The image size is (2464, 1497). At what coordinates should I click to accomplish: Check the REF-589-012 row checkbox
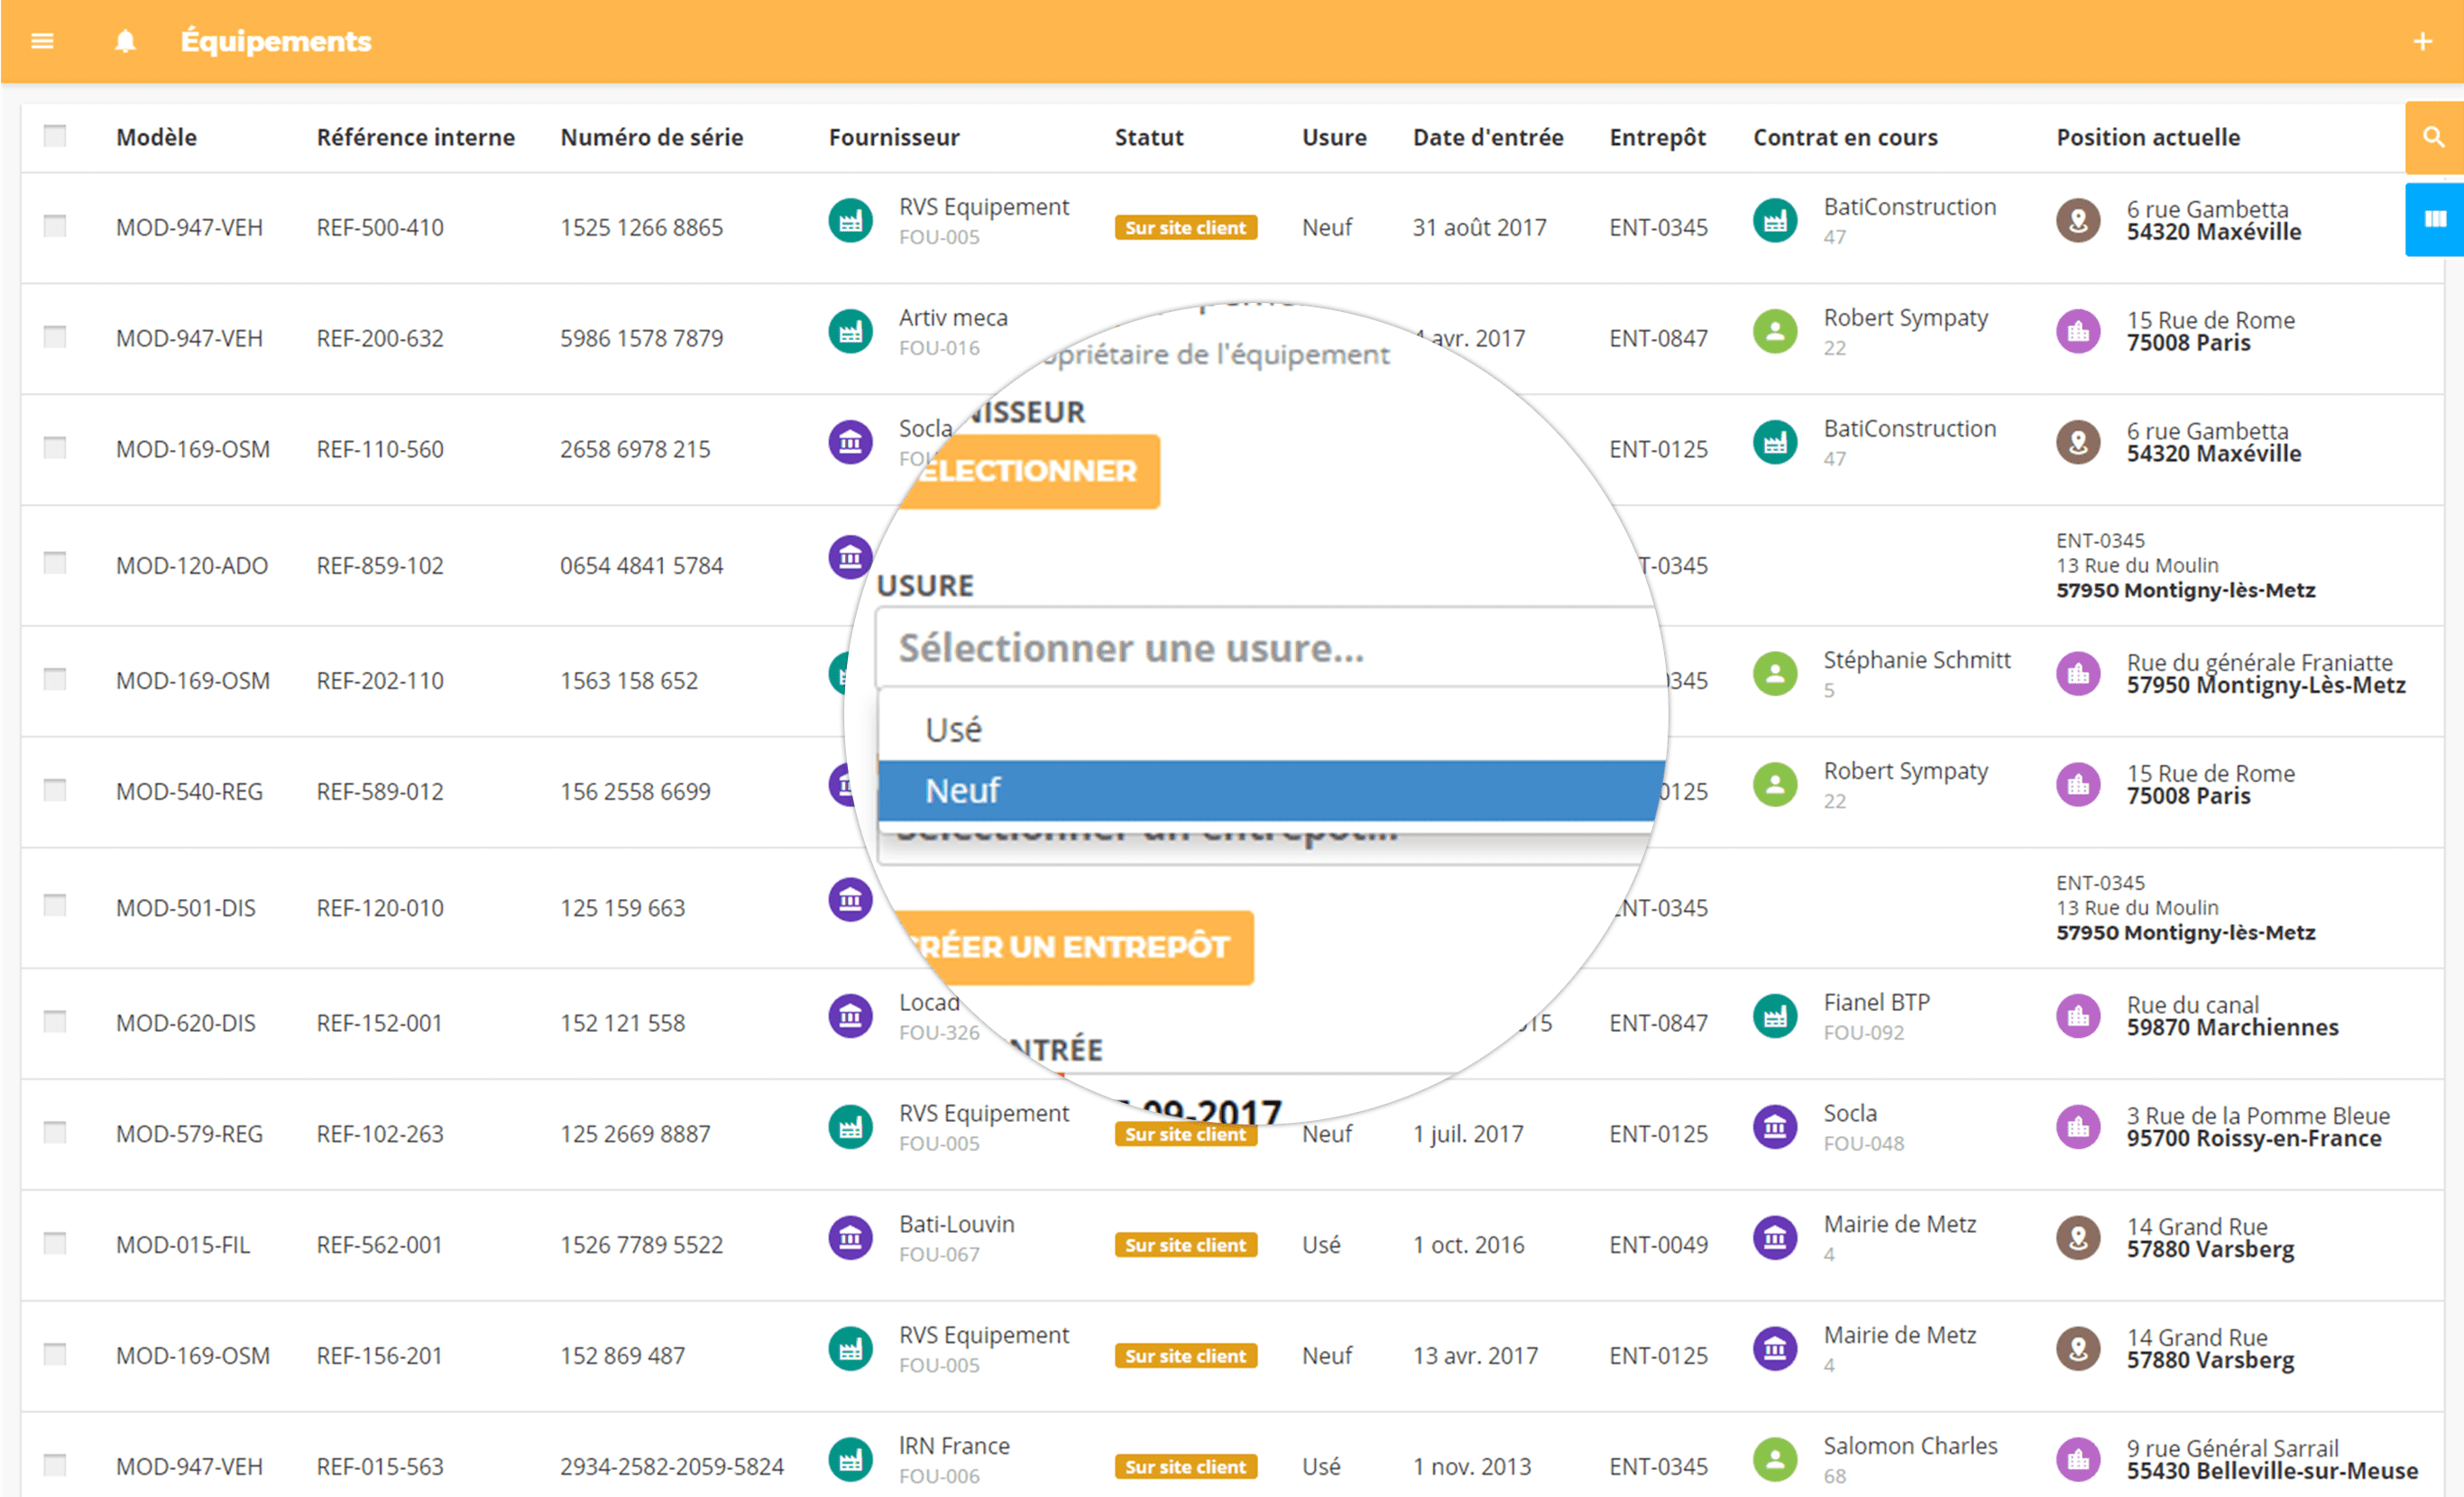pos(55,790)
